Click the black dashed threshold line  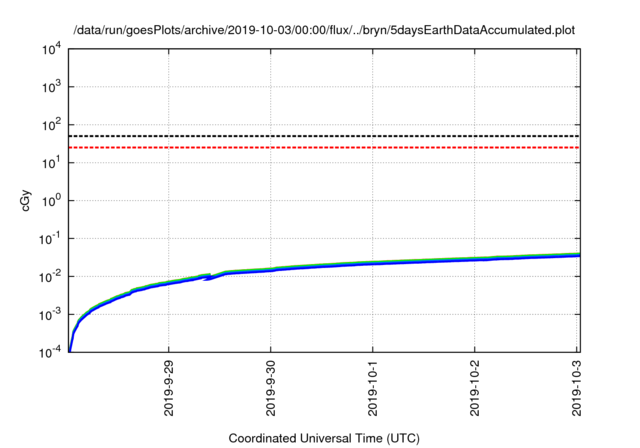pyautogui.click(x=324, y=136)
